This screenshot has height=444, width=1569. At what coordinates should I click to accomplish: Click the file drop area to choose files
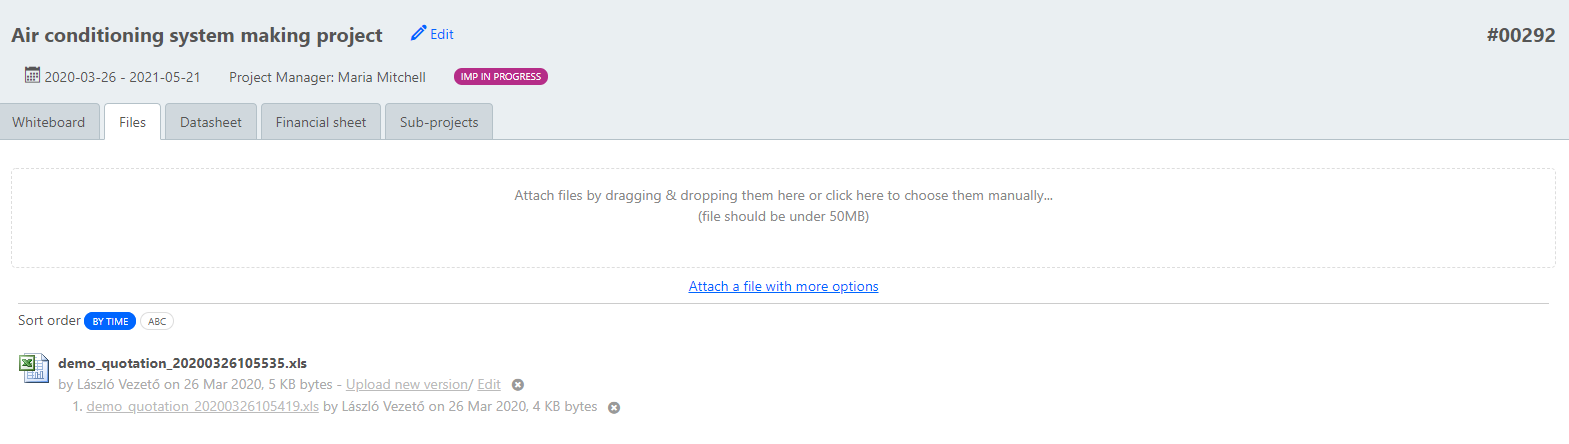click(x=783, y=218)
